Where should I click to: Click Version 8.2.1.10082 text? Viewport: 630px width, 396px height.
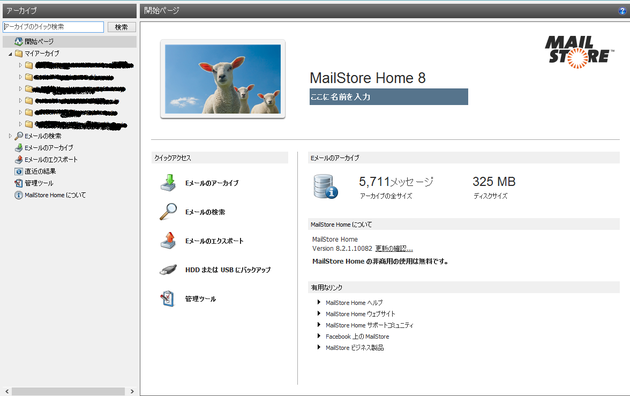(x=342, y=249)
